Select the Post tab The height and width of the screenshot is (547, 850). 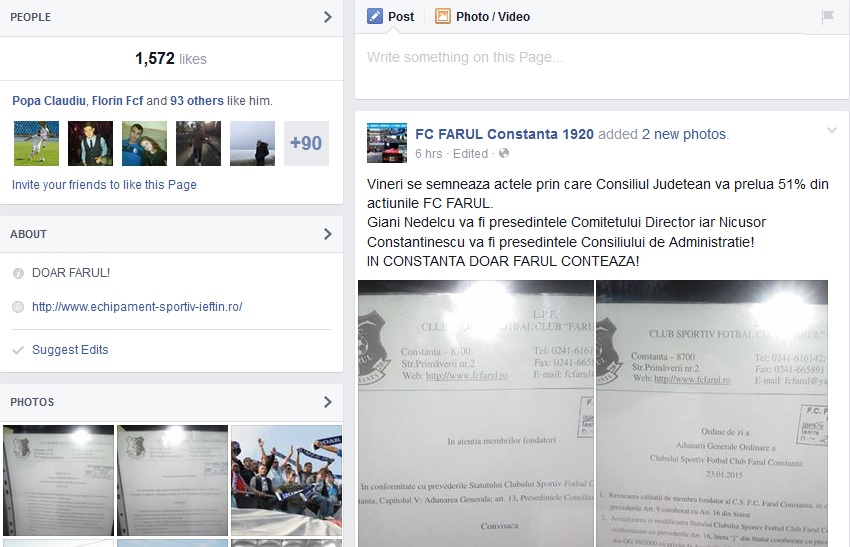[391, 16]
